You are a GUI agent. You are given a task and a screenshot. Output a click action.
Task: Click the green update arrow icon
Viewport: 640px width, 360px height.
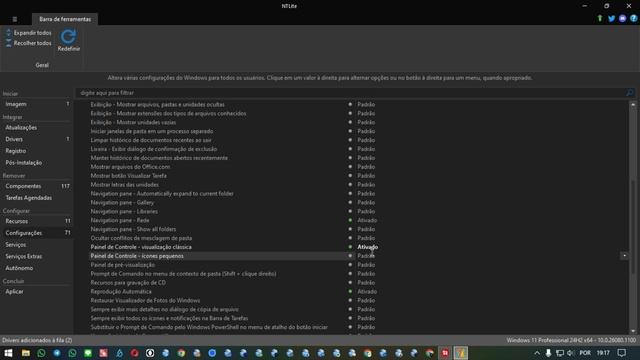pos(600,18)
